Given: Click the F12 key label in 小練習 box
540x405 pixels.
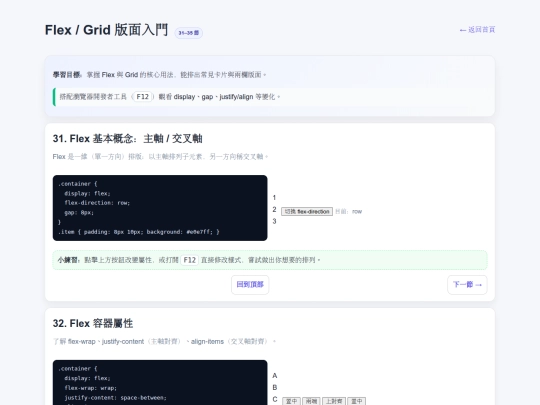Looking at the screenshot, I should [189, 260].
